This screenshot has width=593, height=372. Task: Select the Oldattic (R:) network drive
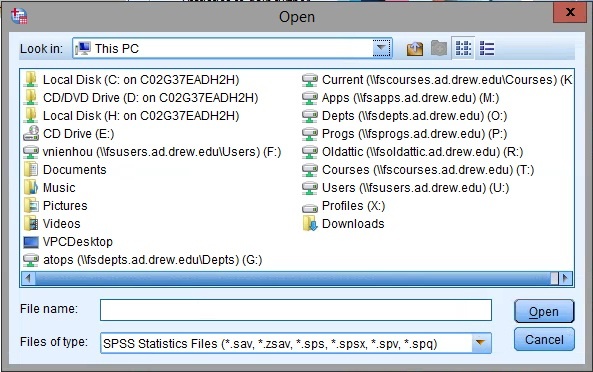coord(413,152)
